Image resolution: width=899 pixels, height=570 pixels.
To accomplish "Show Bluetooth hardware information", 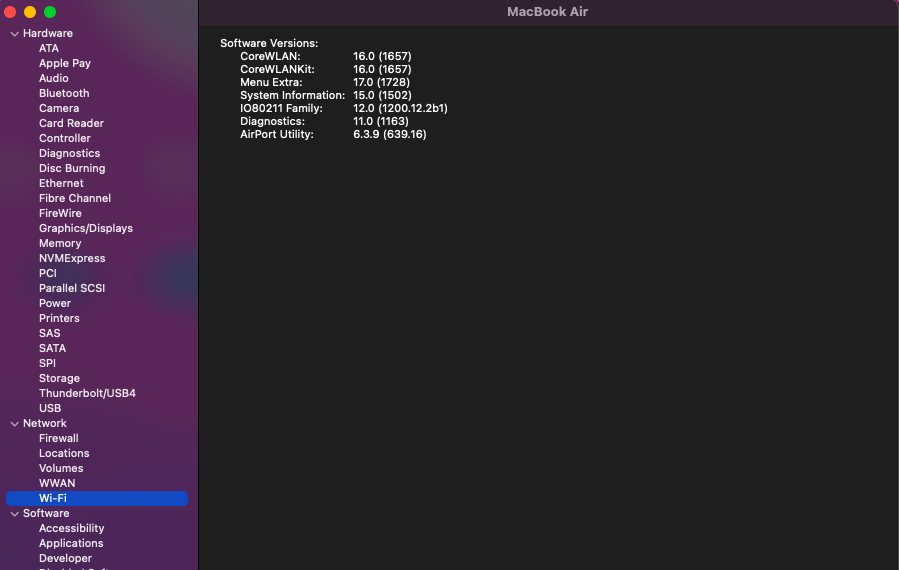I will point(64,93).
